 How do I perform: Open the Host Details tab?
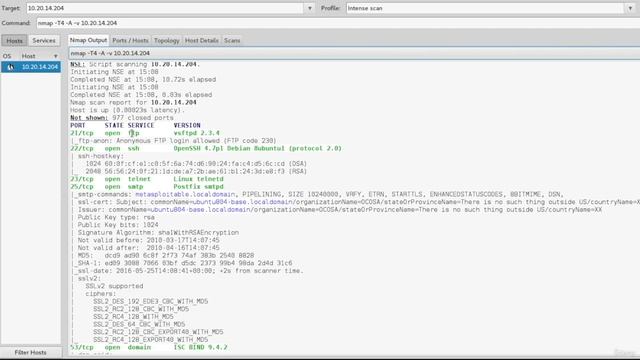click(202, 40)
